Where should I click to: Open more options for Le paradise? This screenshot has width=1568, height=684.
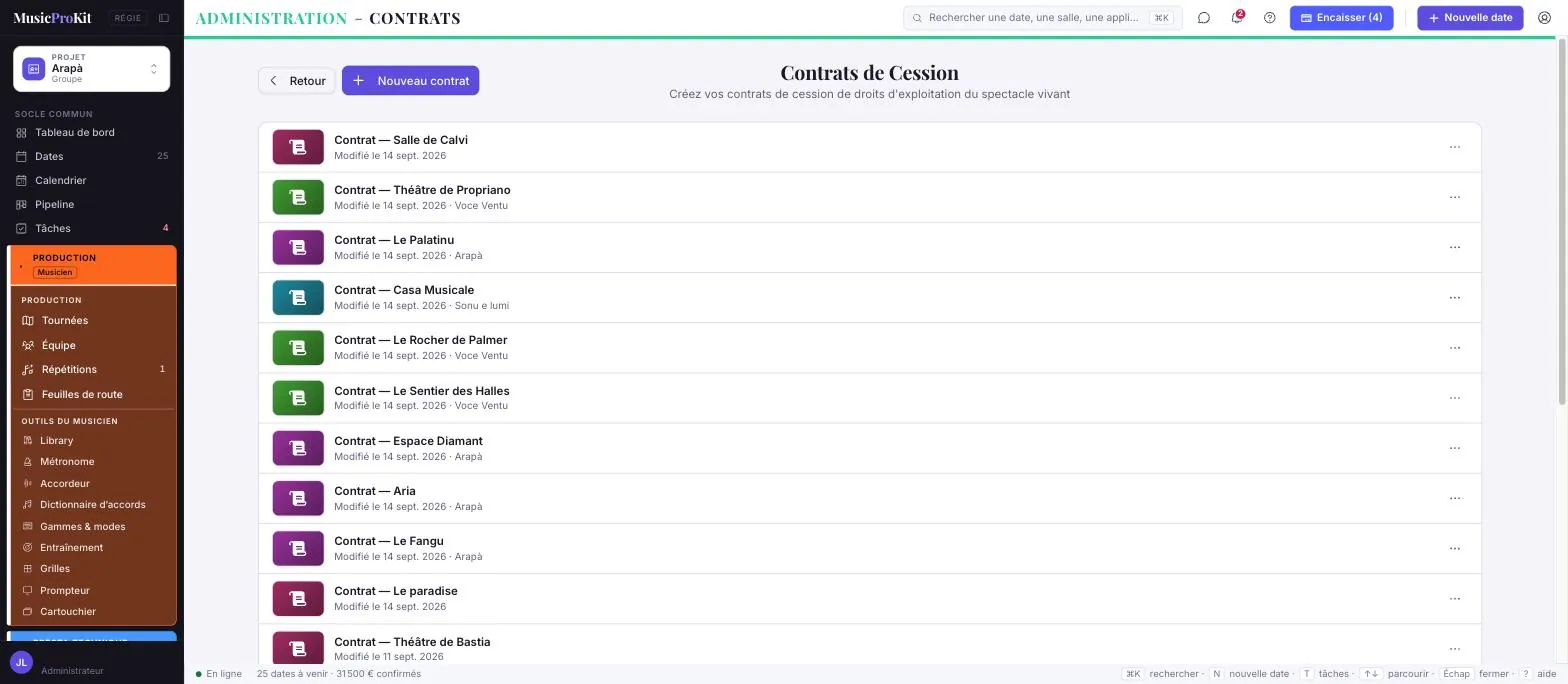[x=1455, y=598]
